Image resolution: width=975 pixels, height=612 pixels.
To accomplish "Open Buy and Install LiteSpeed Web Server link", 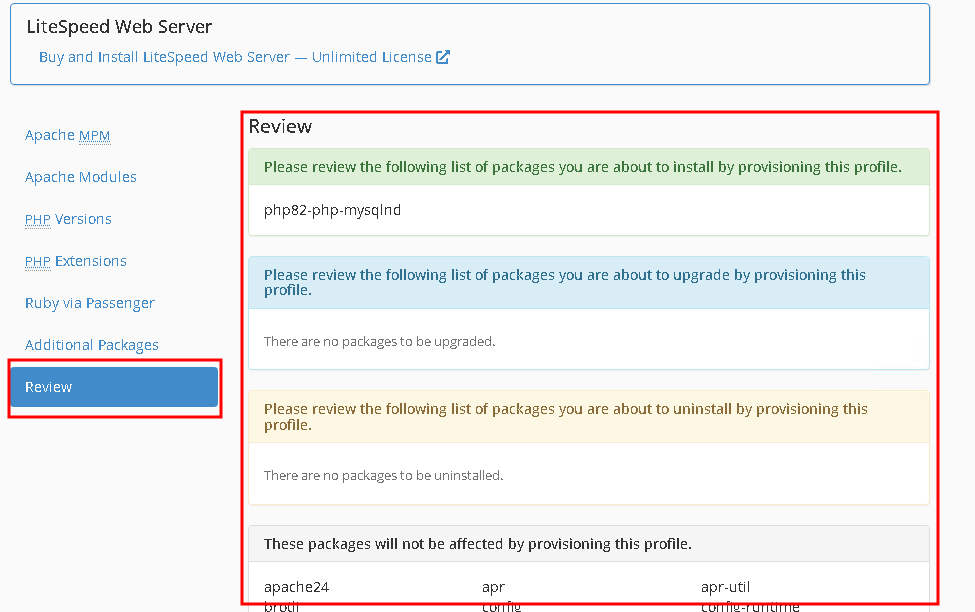I will coord(235,57).
